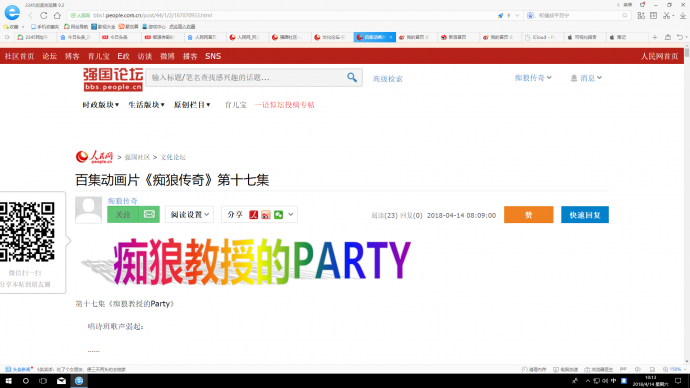Click the orange 赞 like button

[x=529, y=215]
